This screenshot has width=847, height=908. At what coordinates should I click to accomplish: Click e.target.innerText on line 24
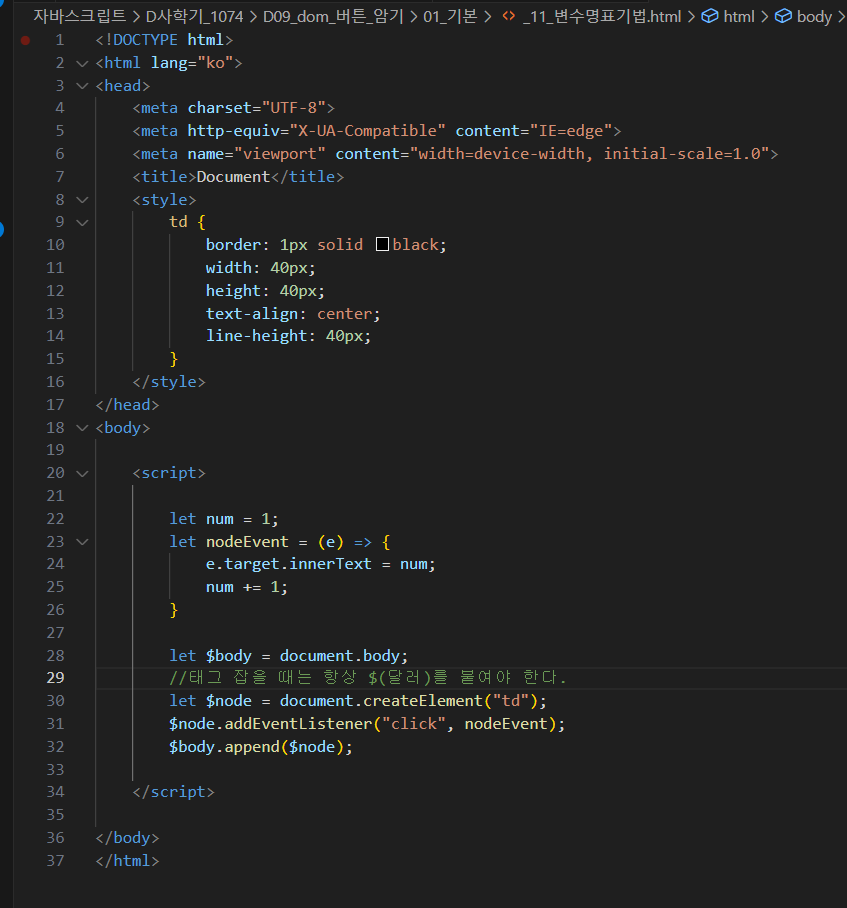(288, 564)
